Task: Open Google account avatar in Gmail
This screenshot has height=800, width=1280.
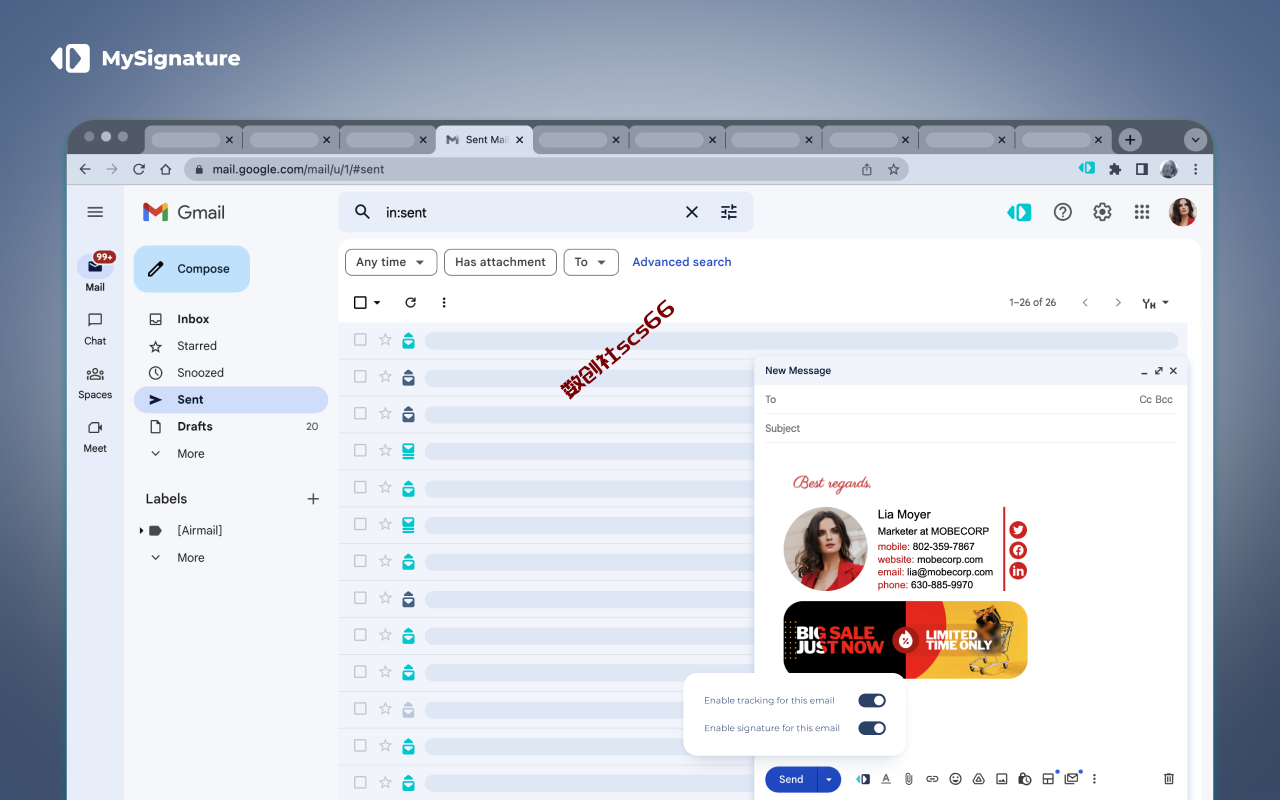Action: click(1183, 212)
